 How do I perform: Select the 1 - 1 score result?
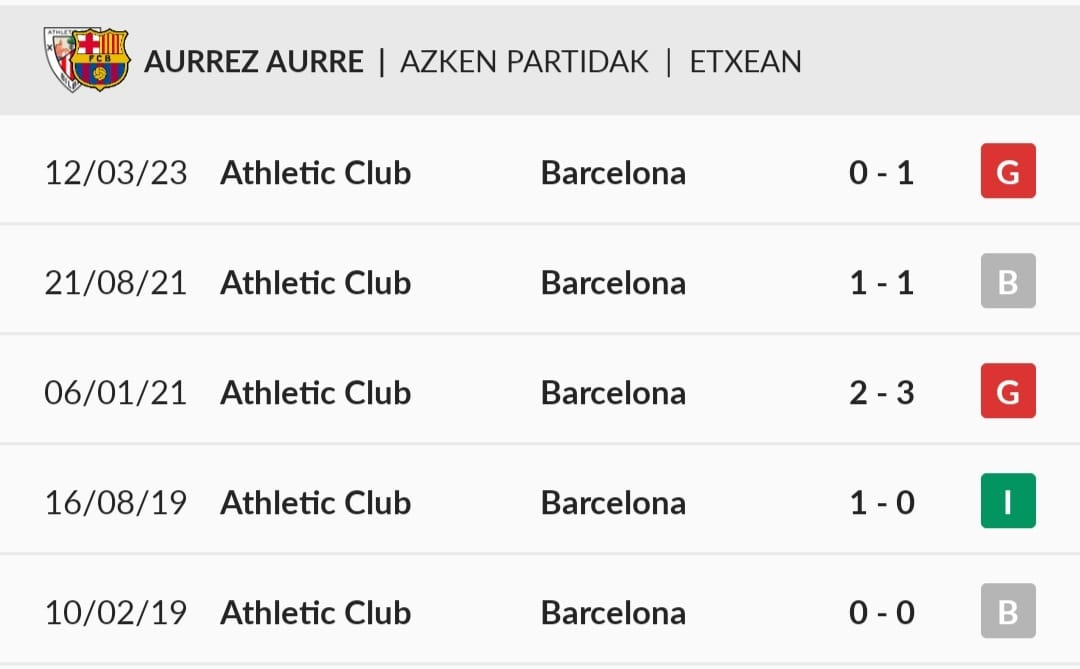click(x=882, y=282)
